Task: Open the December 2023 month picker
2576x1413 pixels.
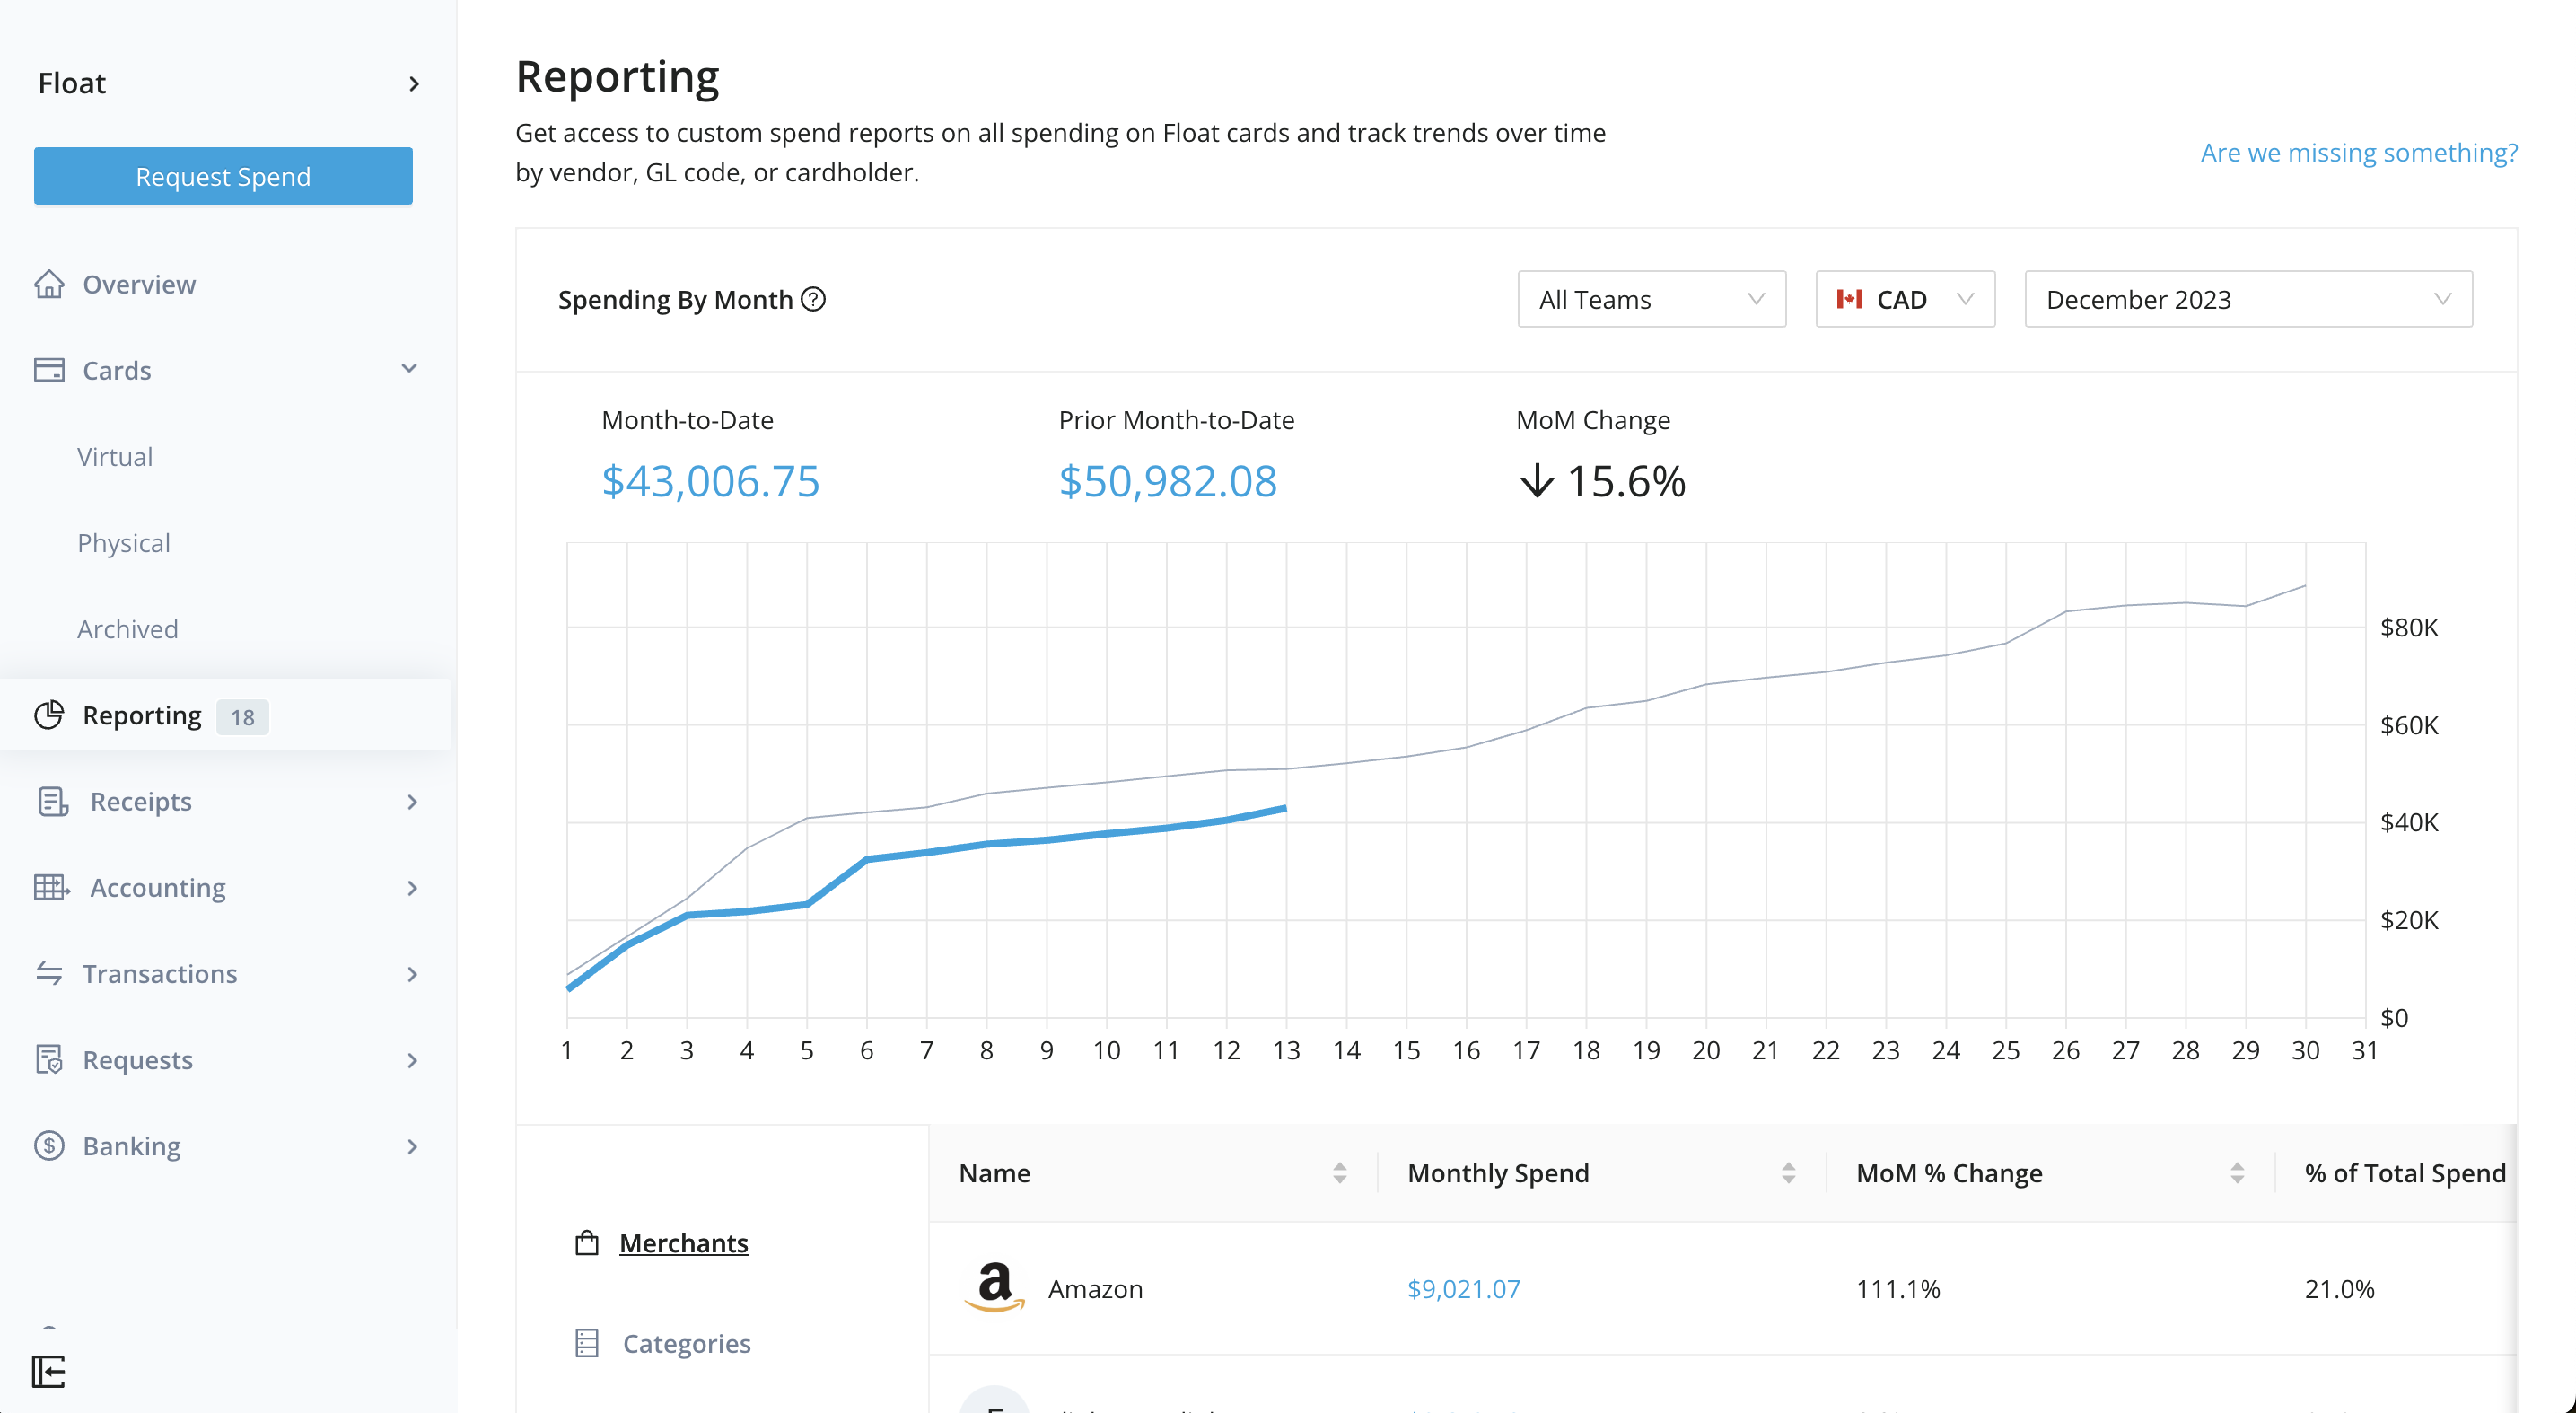Action: tap(2246, 299)
